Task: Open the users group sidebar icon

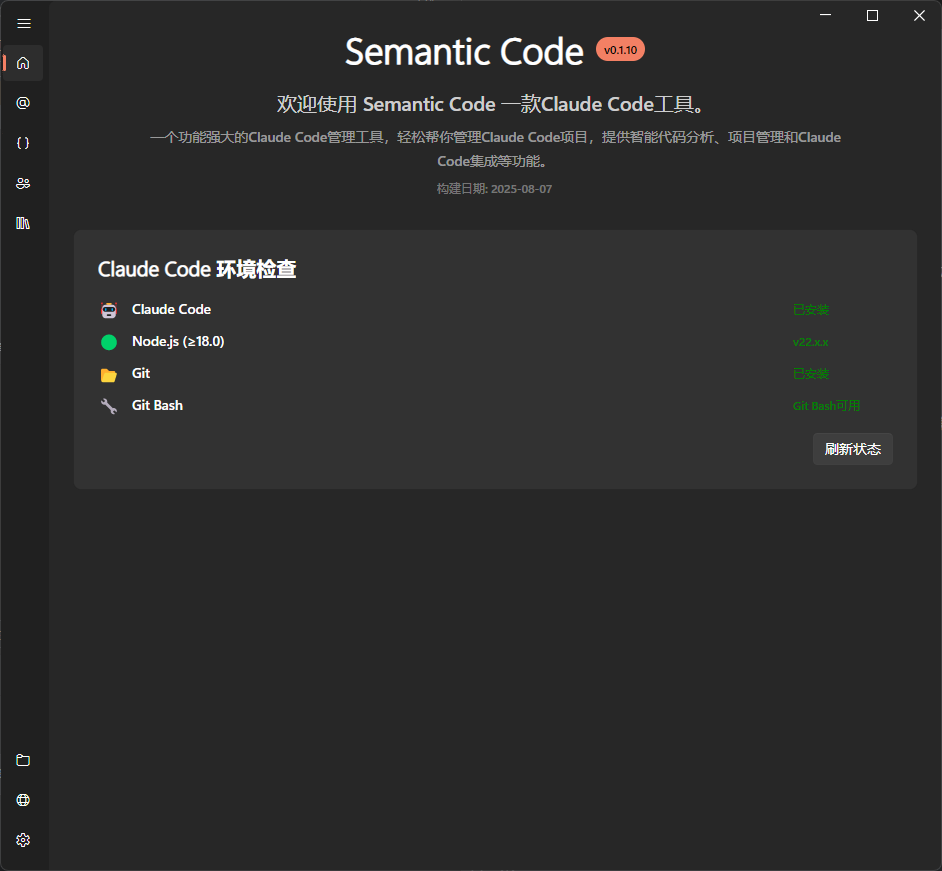Action: 23,183
